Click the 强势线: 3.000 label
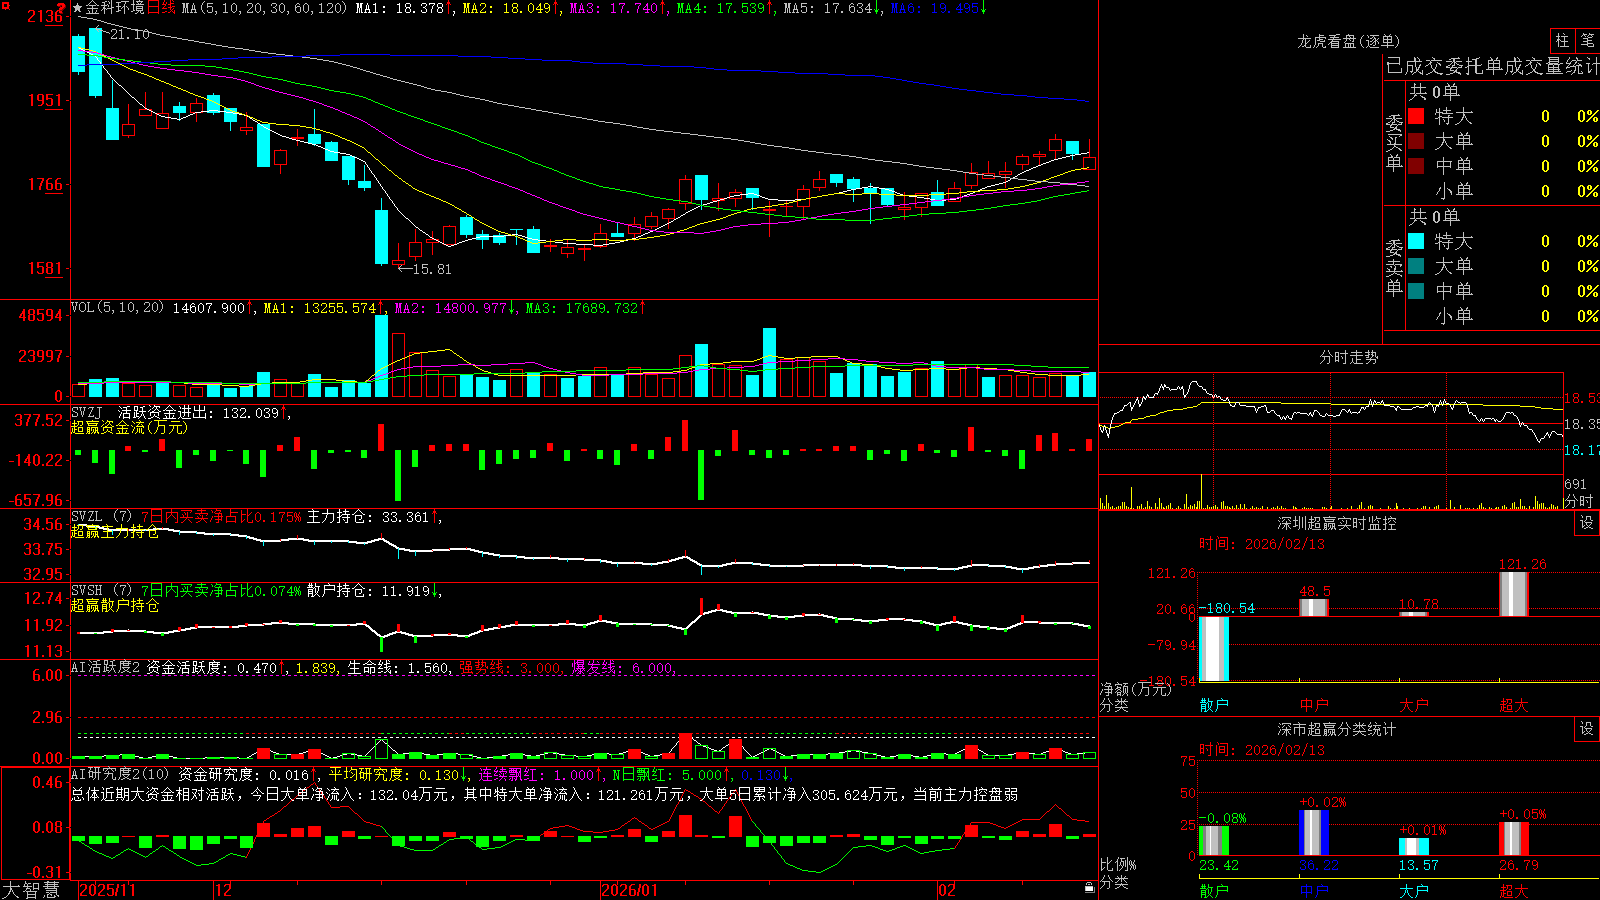Viewport: 1600px width, 900px height. [512, 668]
